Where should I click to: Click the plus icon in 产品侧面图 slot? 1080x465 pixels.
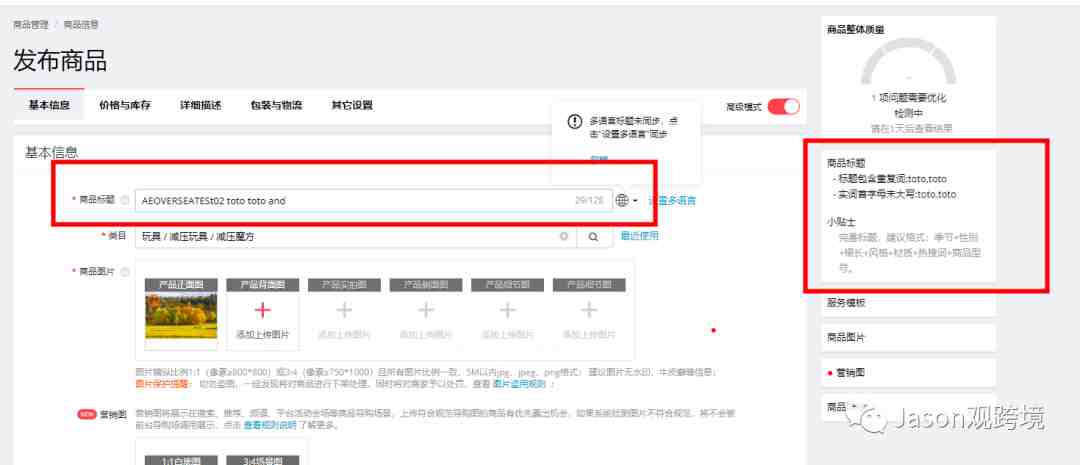pos(426,310)
